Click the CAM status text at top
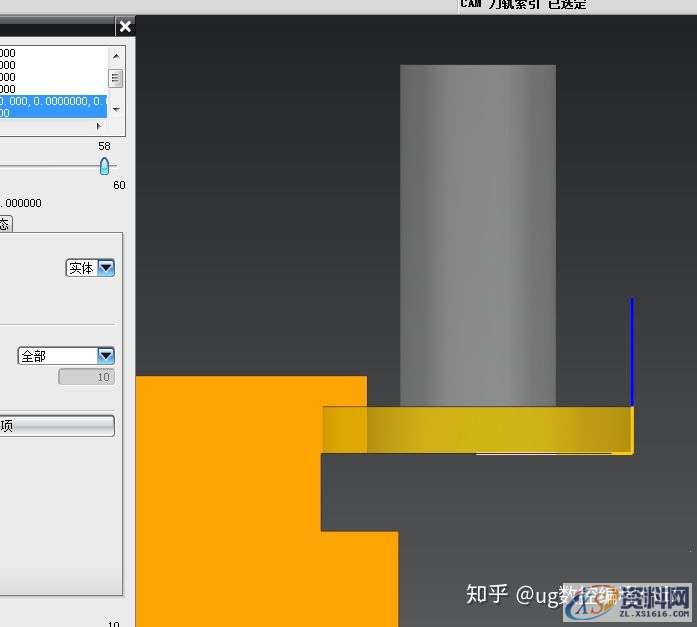The width and height of the screenshot is (697, 627). click(523, 5)
